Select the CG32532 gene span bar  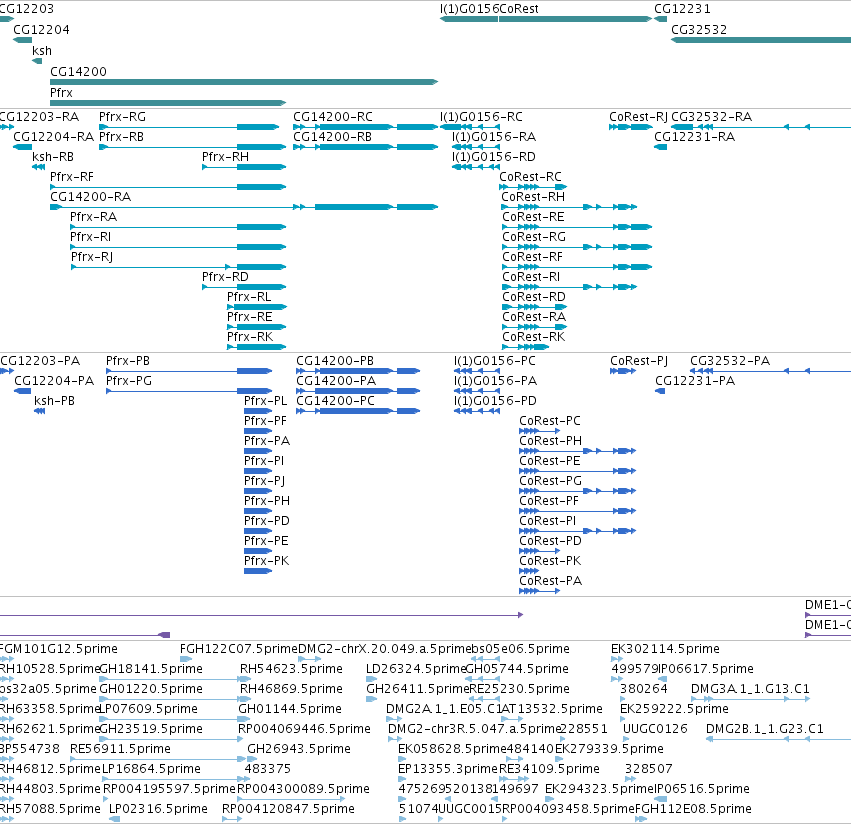tap(761, 40)
